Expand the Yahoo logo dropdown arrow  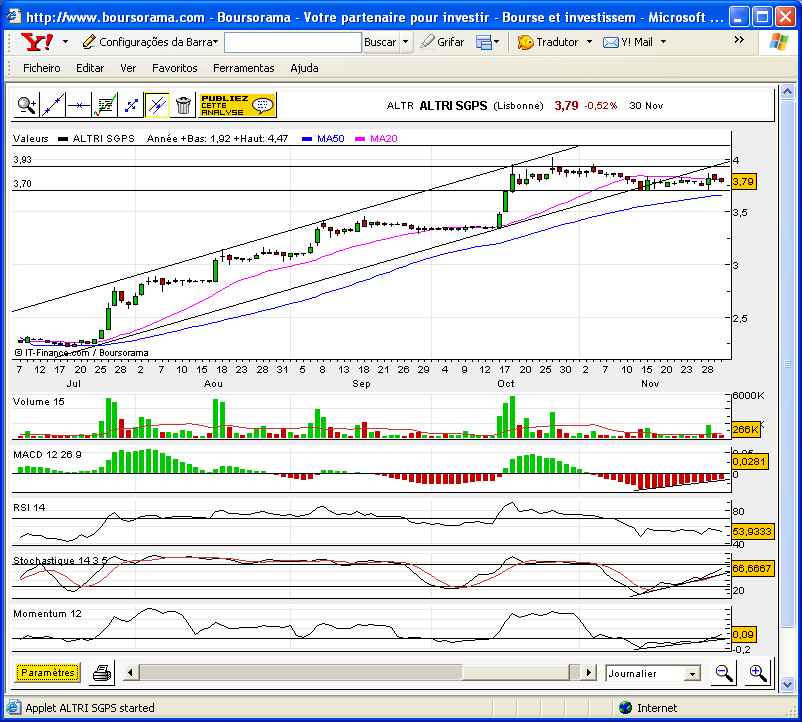tap(65, 42)
